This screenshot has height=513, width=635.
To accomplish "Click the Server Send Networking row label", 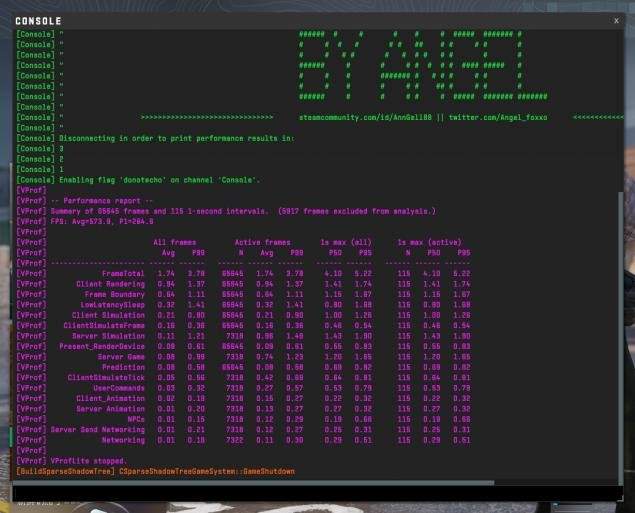I will pyautogui.click(x=98, y=430).
